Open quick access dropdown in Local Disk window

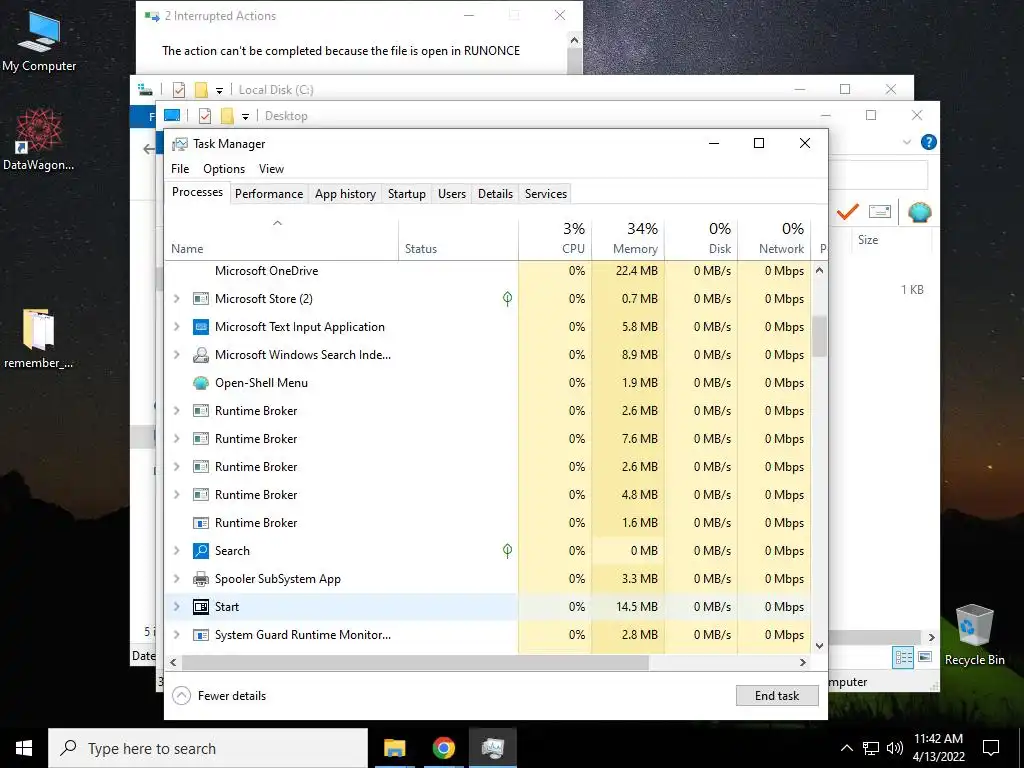point(219,91)
